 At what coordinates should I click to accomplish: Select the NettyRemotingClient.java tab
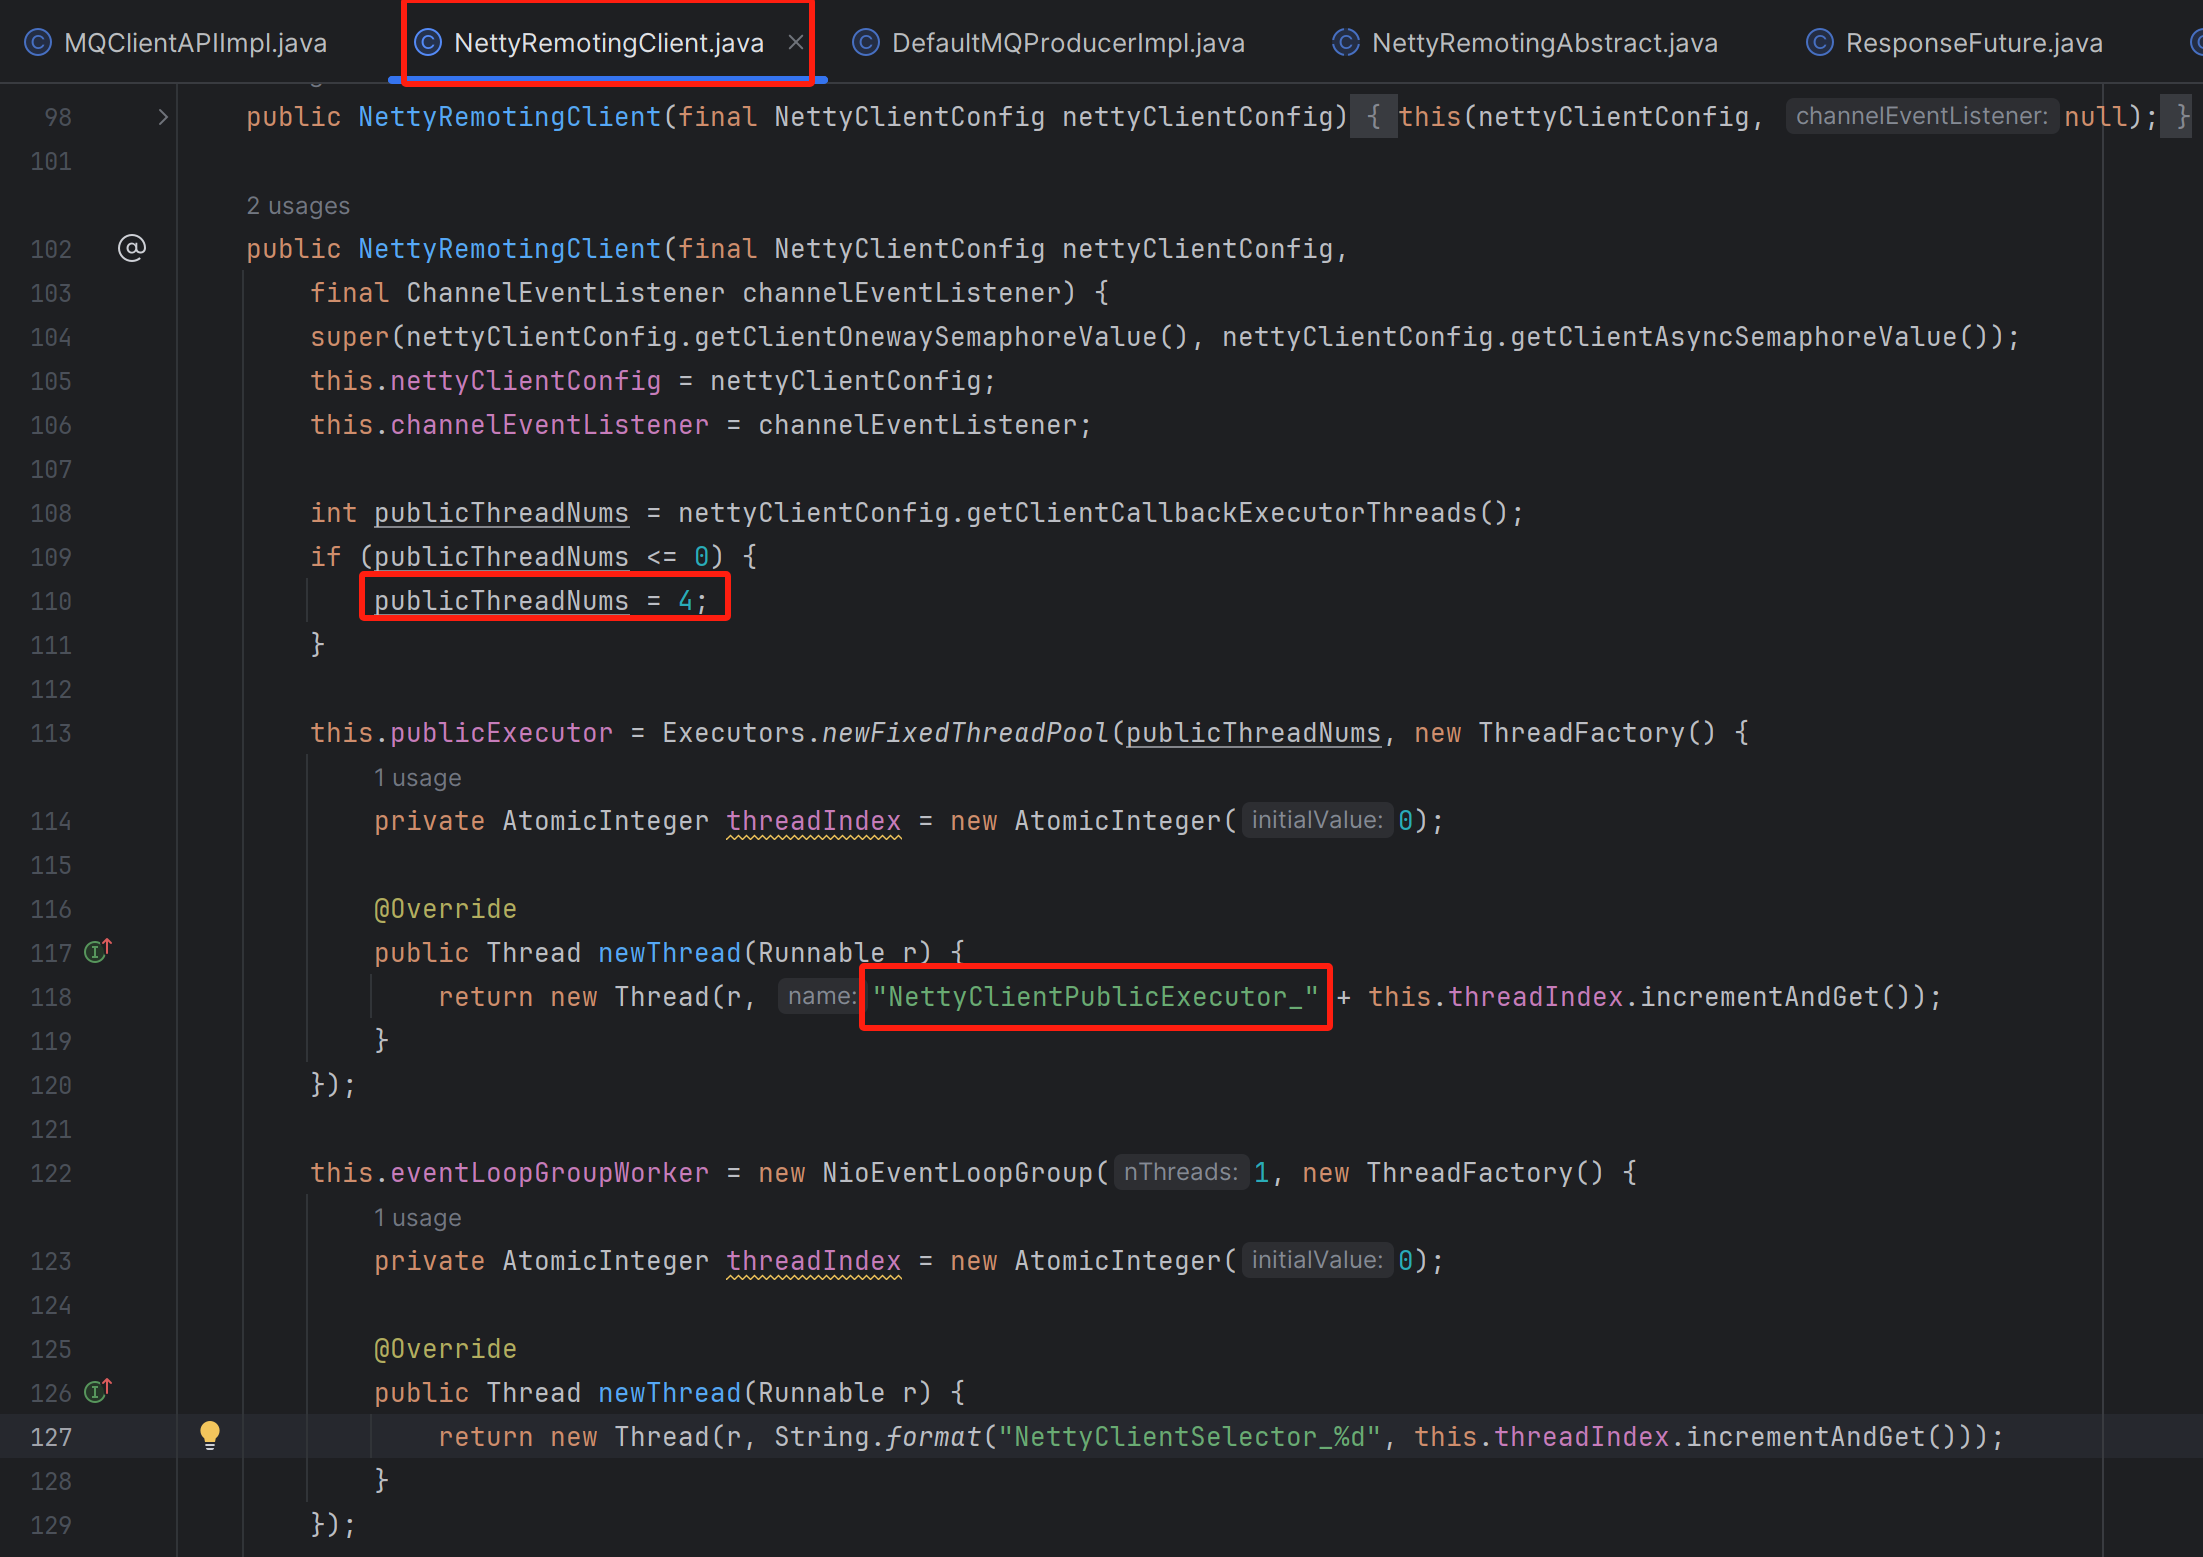608,43
